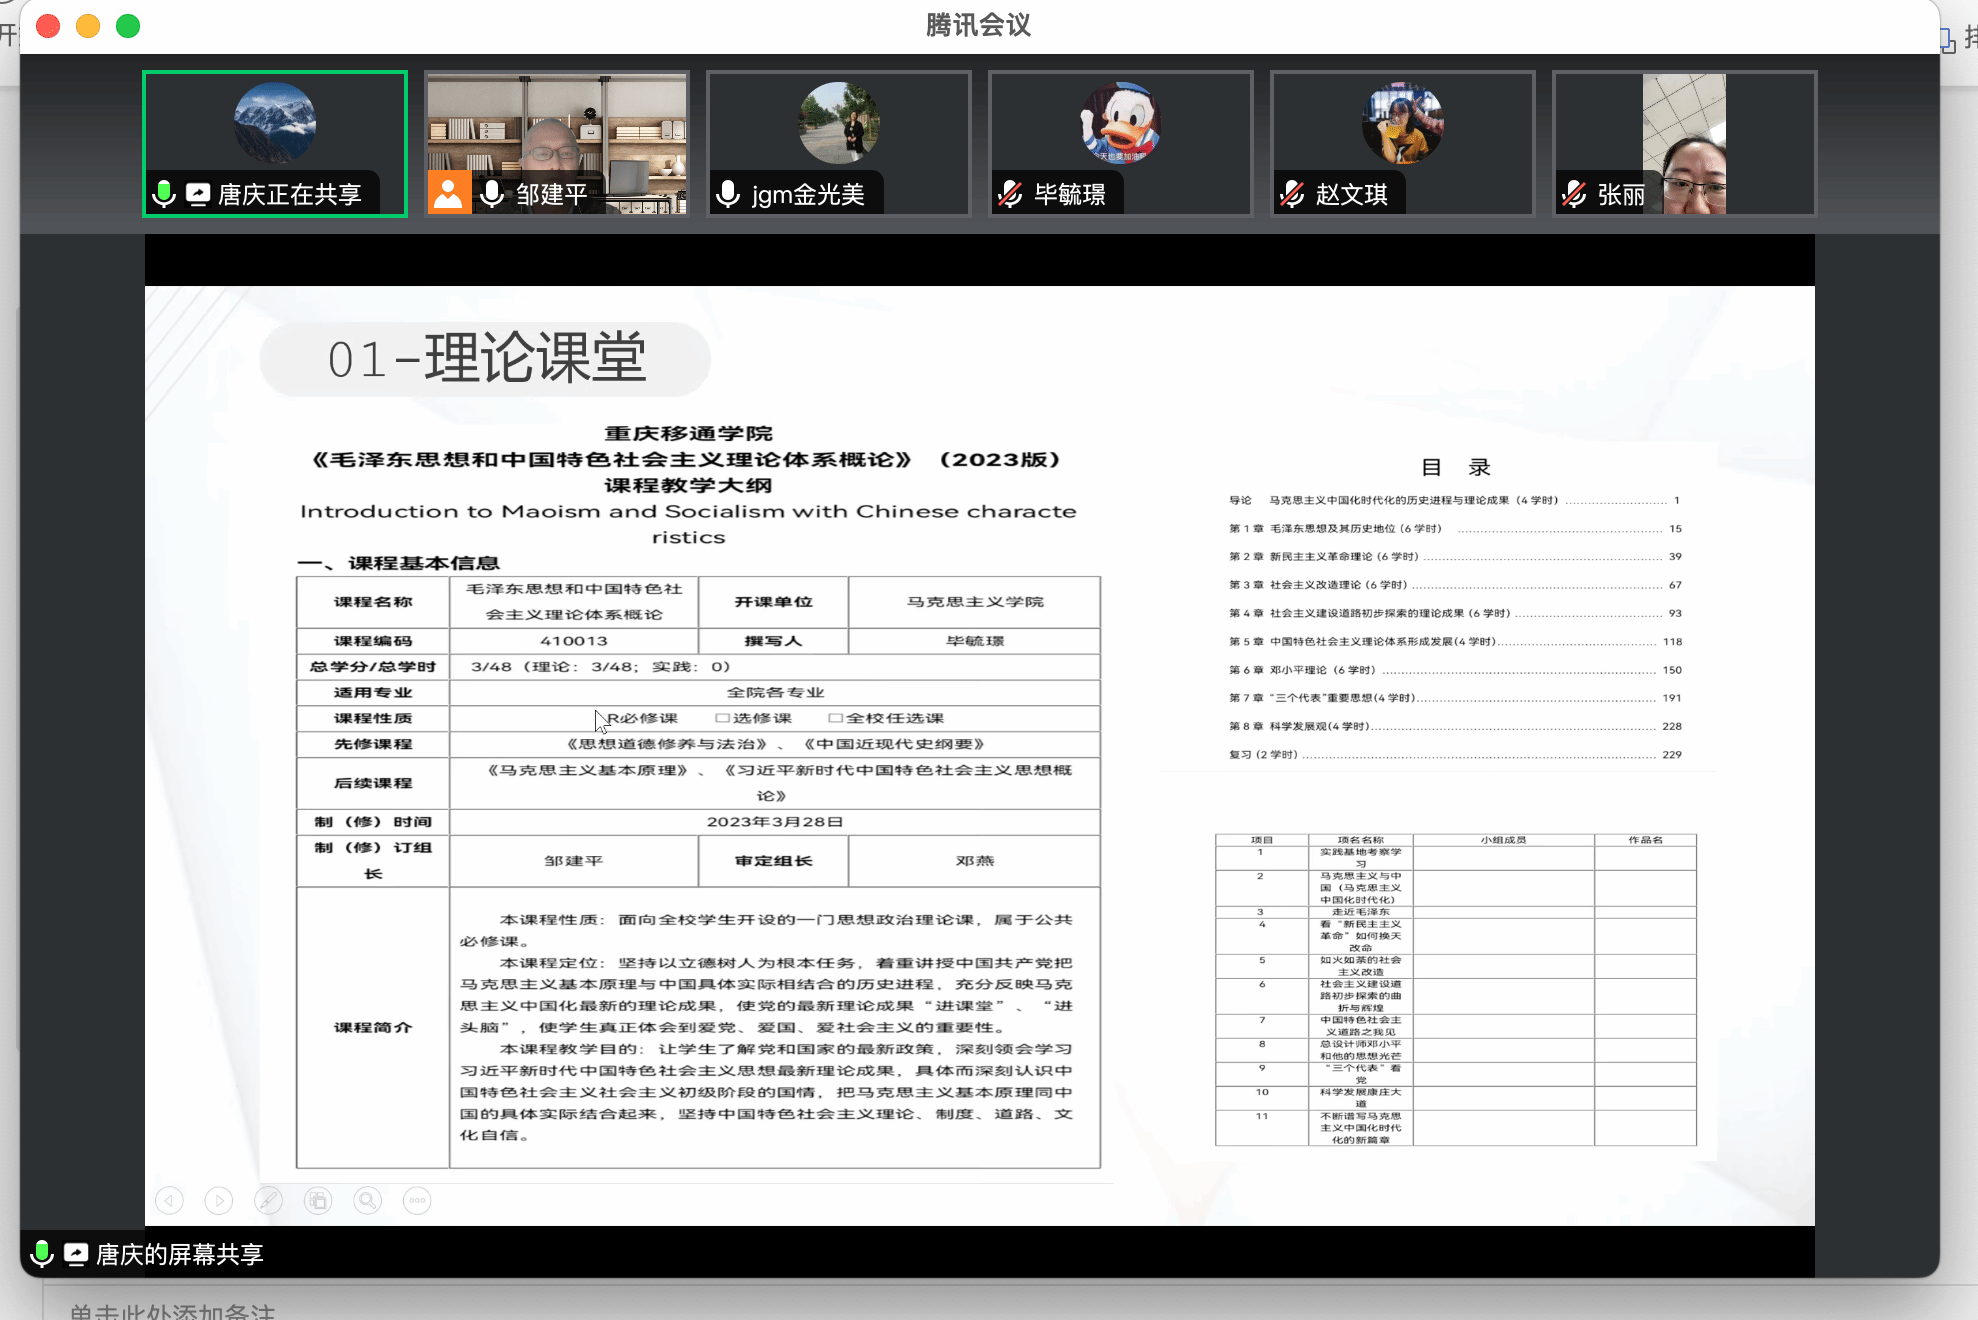Click the green fullscreen window button
Viewport: 1978px width, 1320px height.
click(128, 26)
